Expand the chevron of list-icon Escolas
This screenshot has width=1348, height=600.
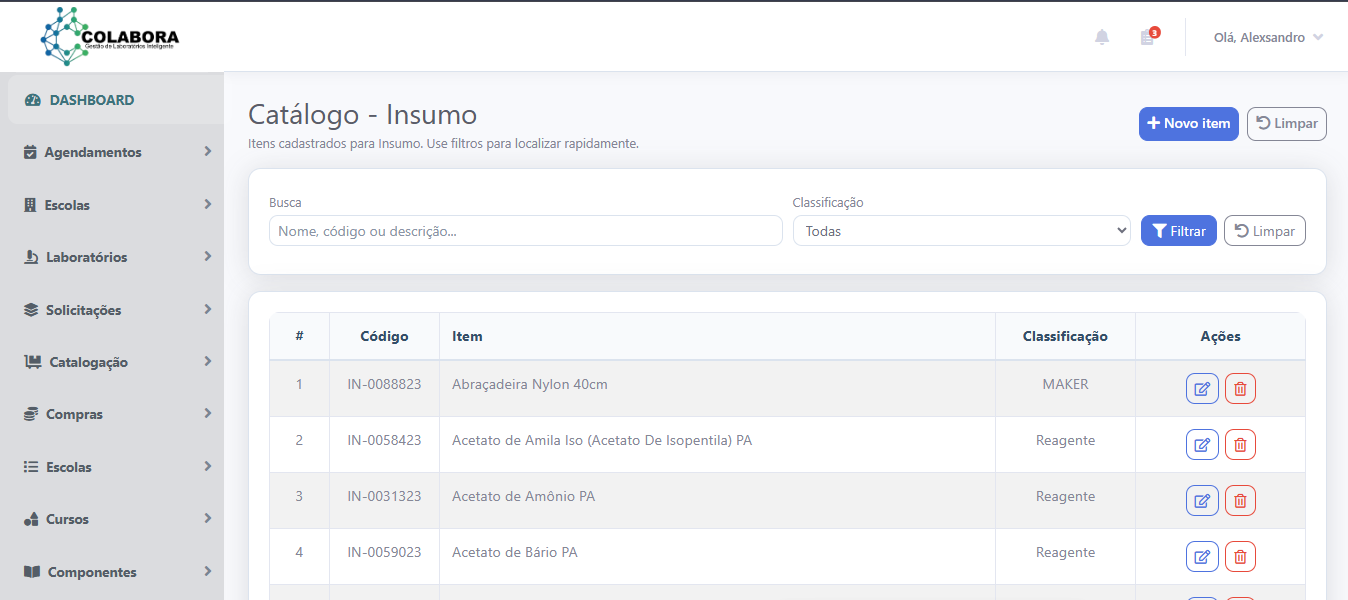coord(207,466)
